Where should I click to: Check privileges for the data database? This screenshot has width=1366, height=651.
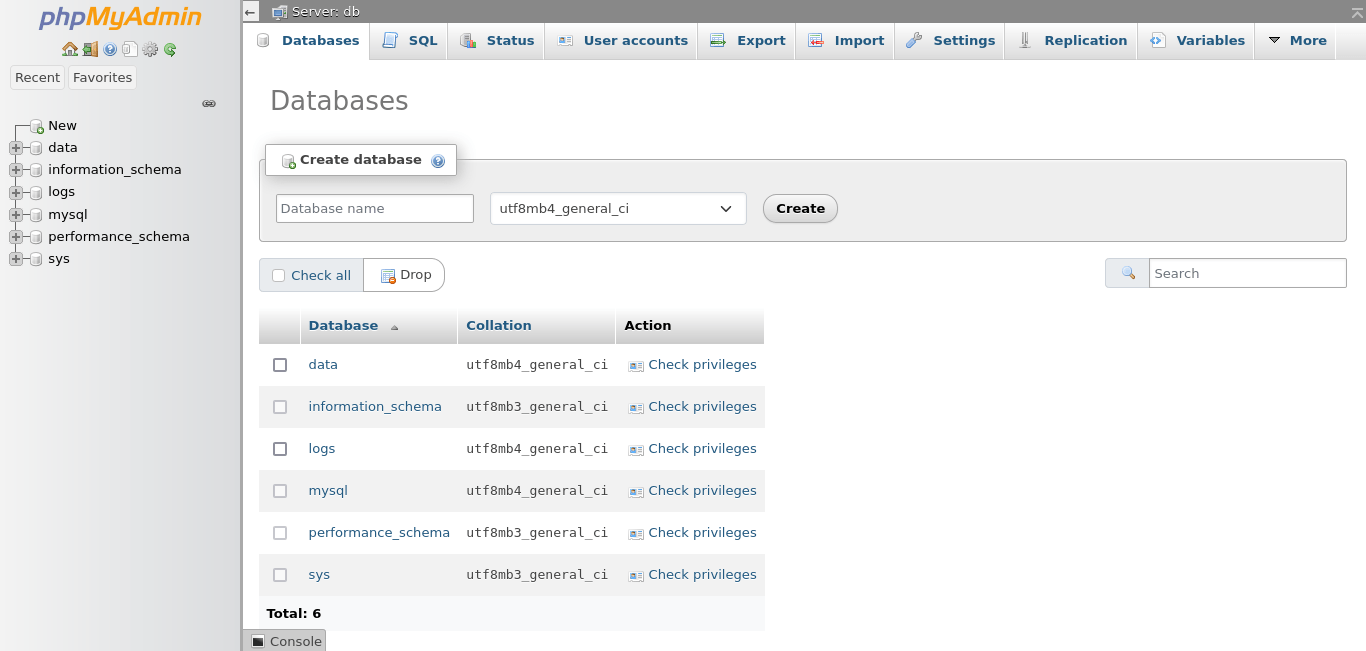coord(692,365)
